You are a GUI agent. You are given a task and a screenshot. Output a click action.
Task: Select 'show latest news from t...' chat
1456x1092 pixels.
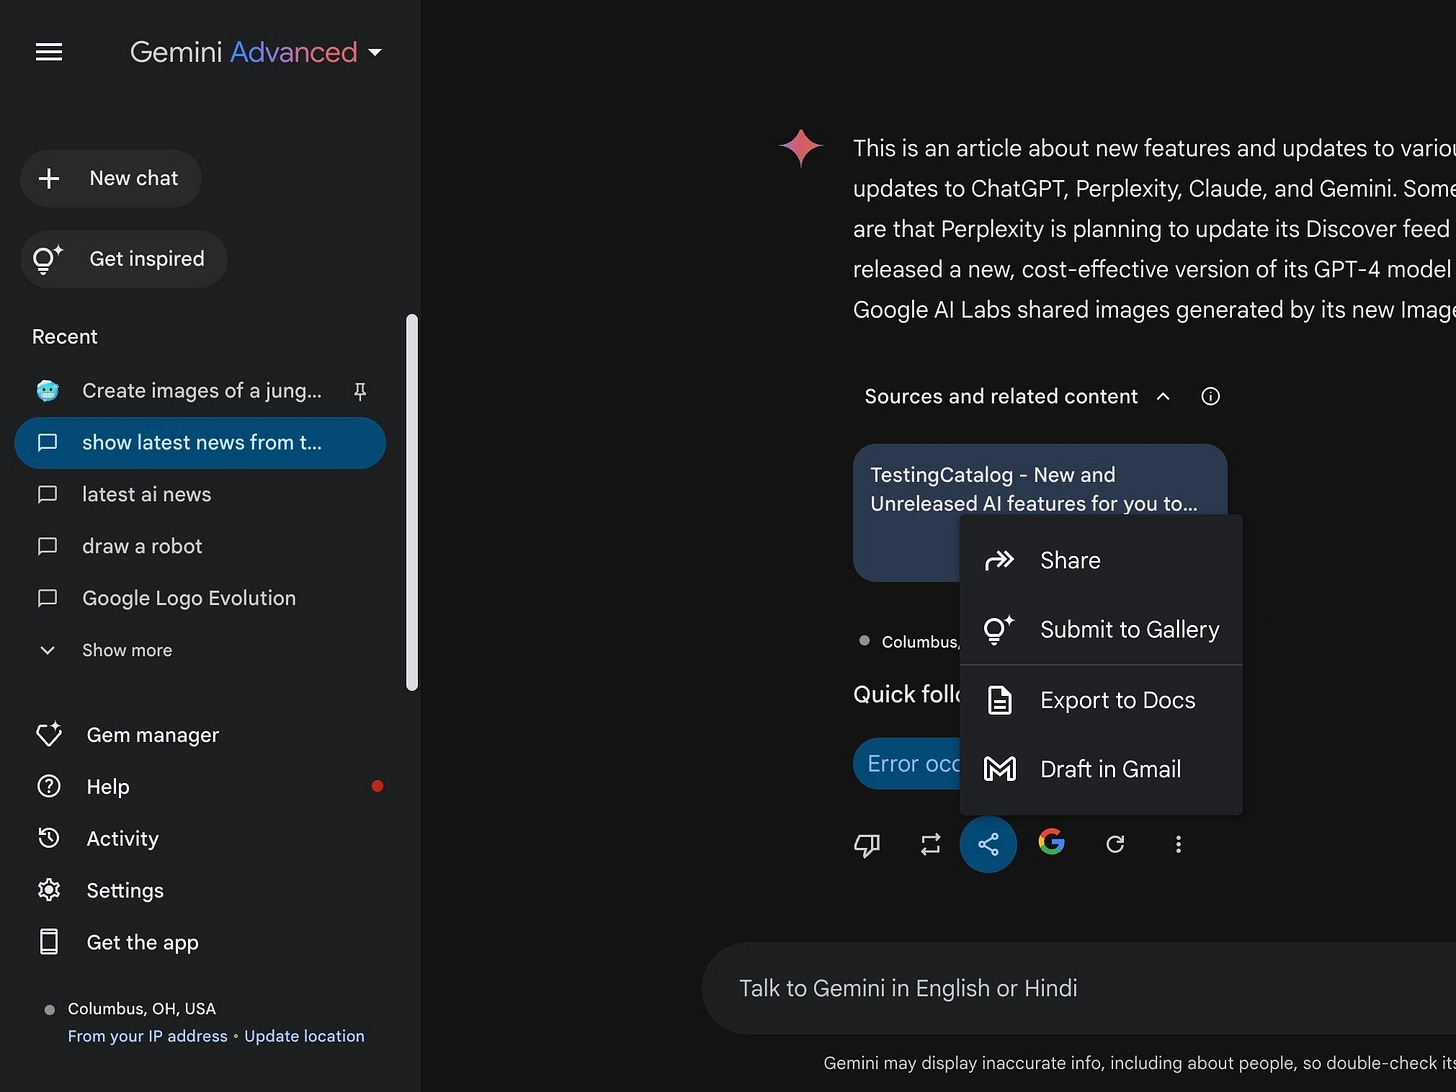coord(201,443)
